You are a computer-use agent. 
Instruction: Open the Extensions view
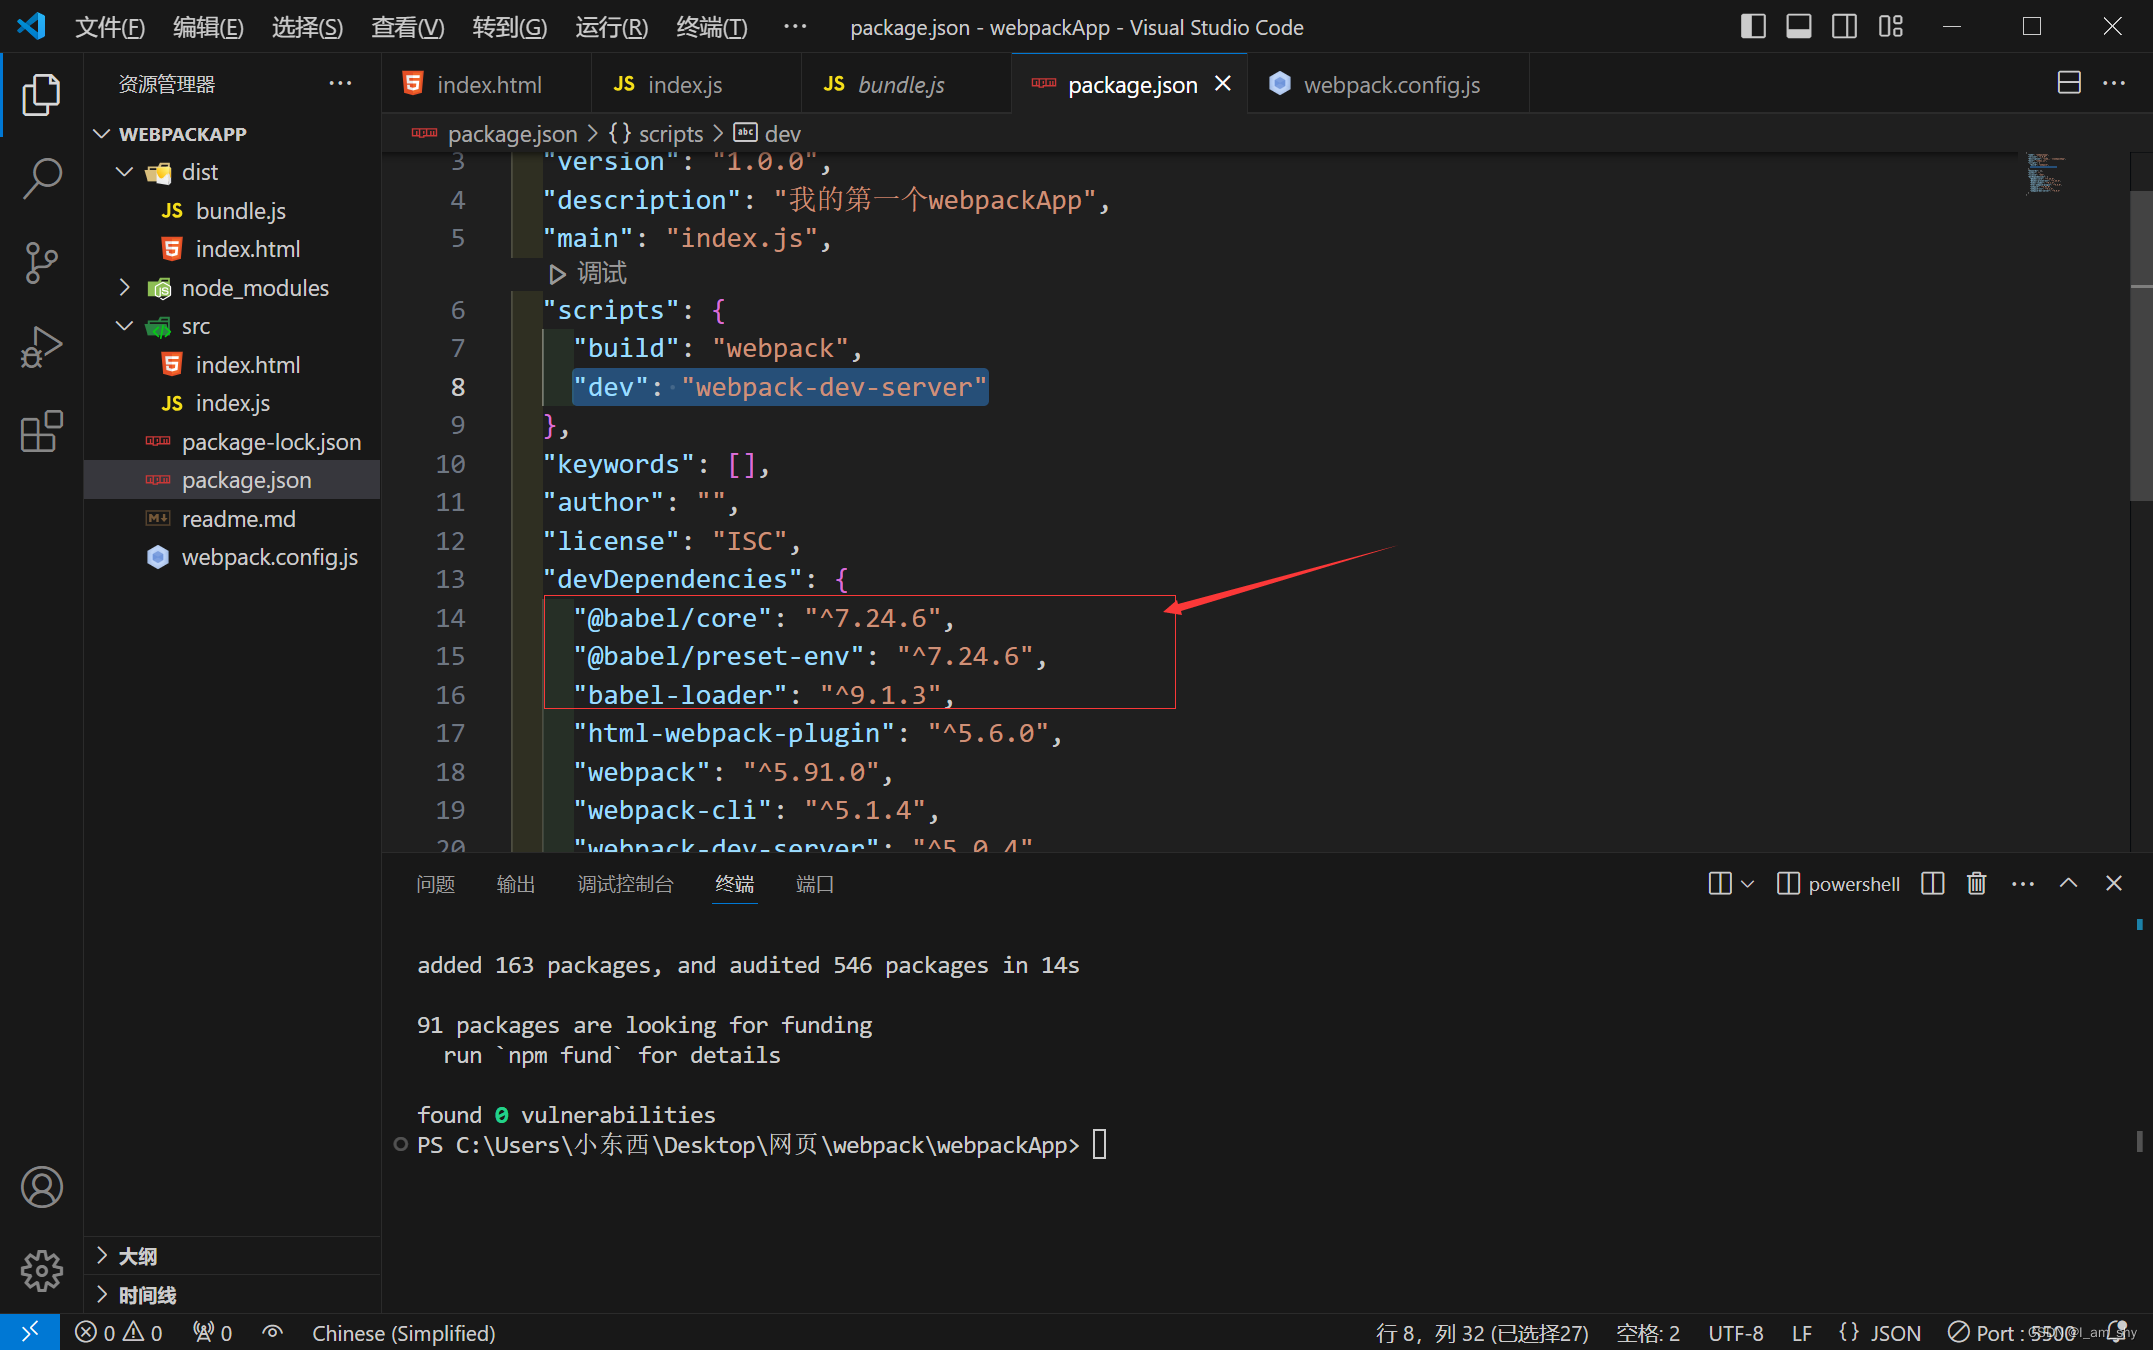click(41, 431)
